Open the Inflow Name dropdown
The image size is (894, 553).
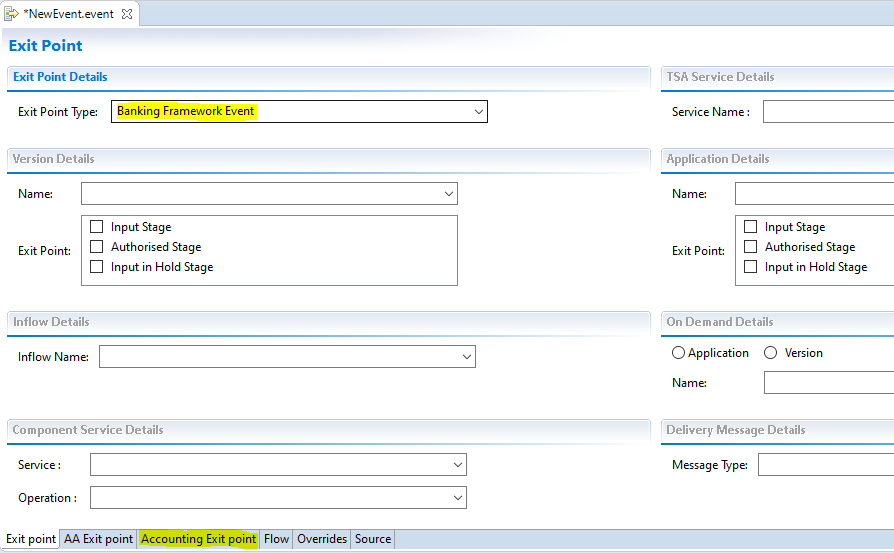coord(466,357)
